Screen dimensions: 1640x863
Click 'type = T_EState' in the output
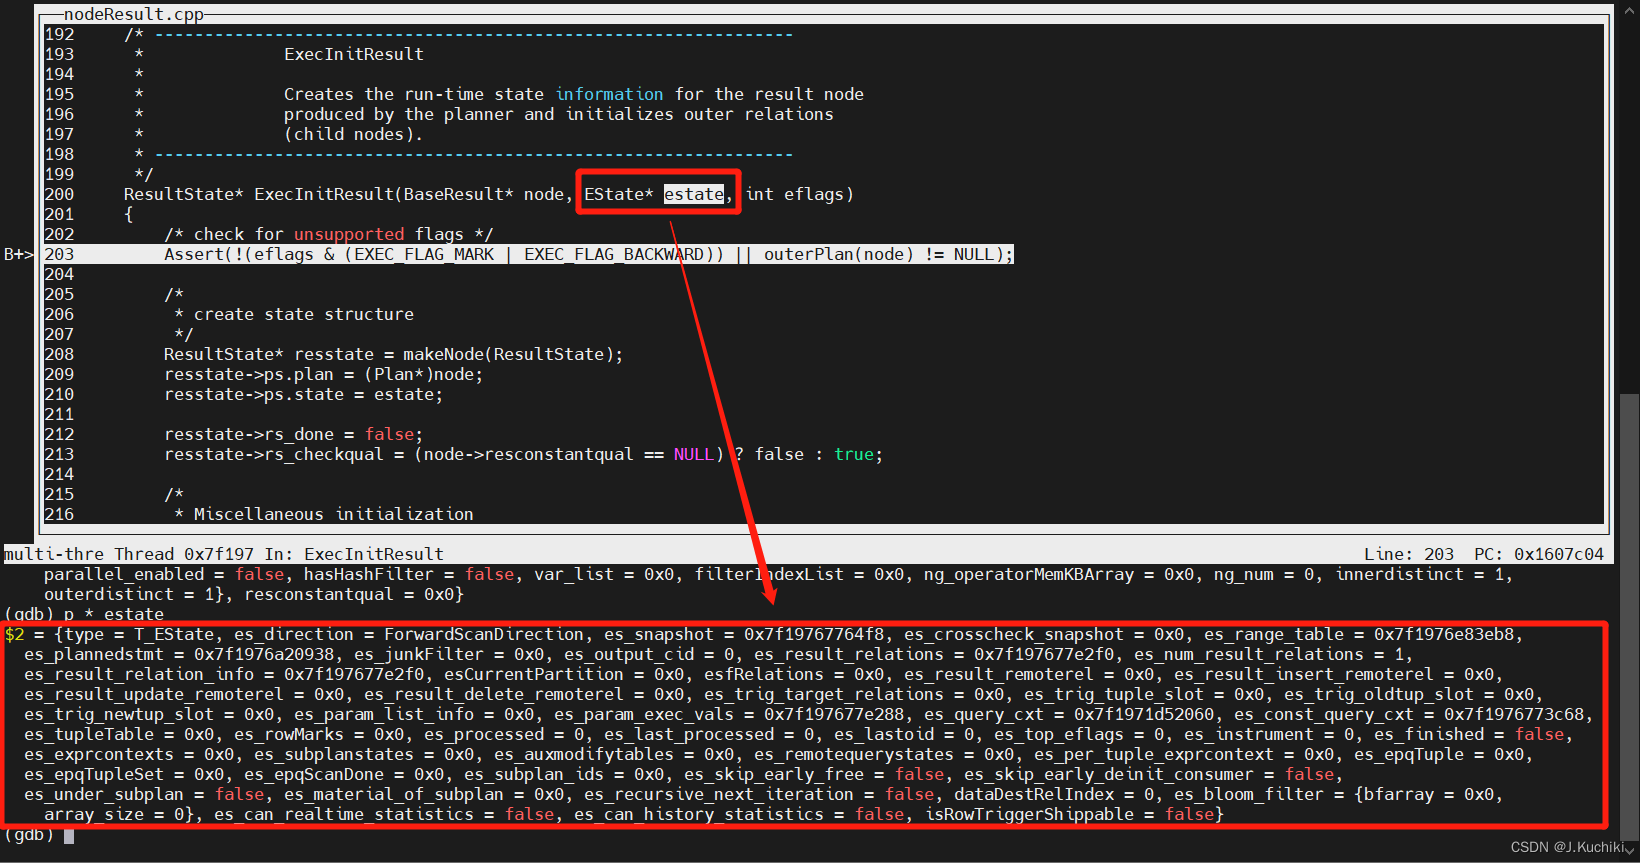click(x=139, y=634)
